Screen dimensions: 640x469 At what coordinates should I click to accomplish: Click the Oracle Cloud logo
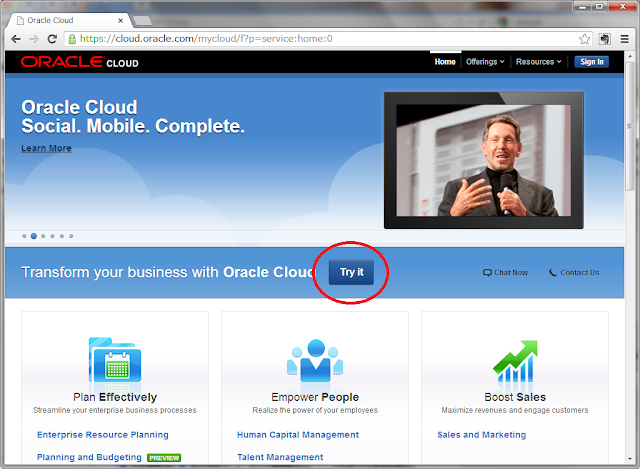[80, 62]
